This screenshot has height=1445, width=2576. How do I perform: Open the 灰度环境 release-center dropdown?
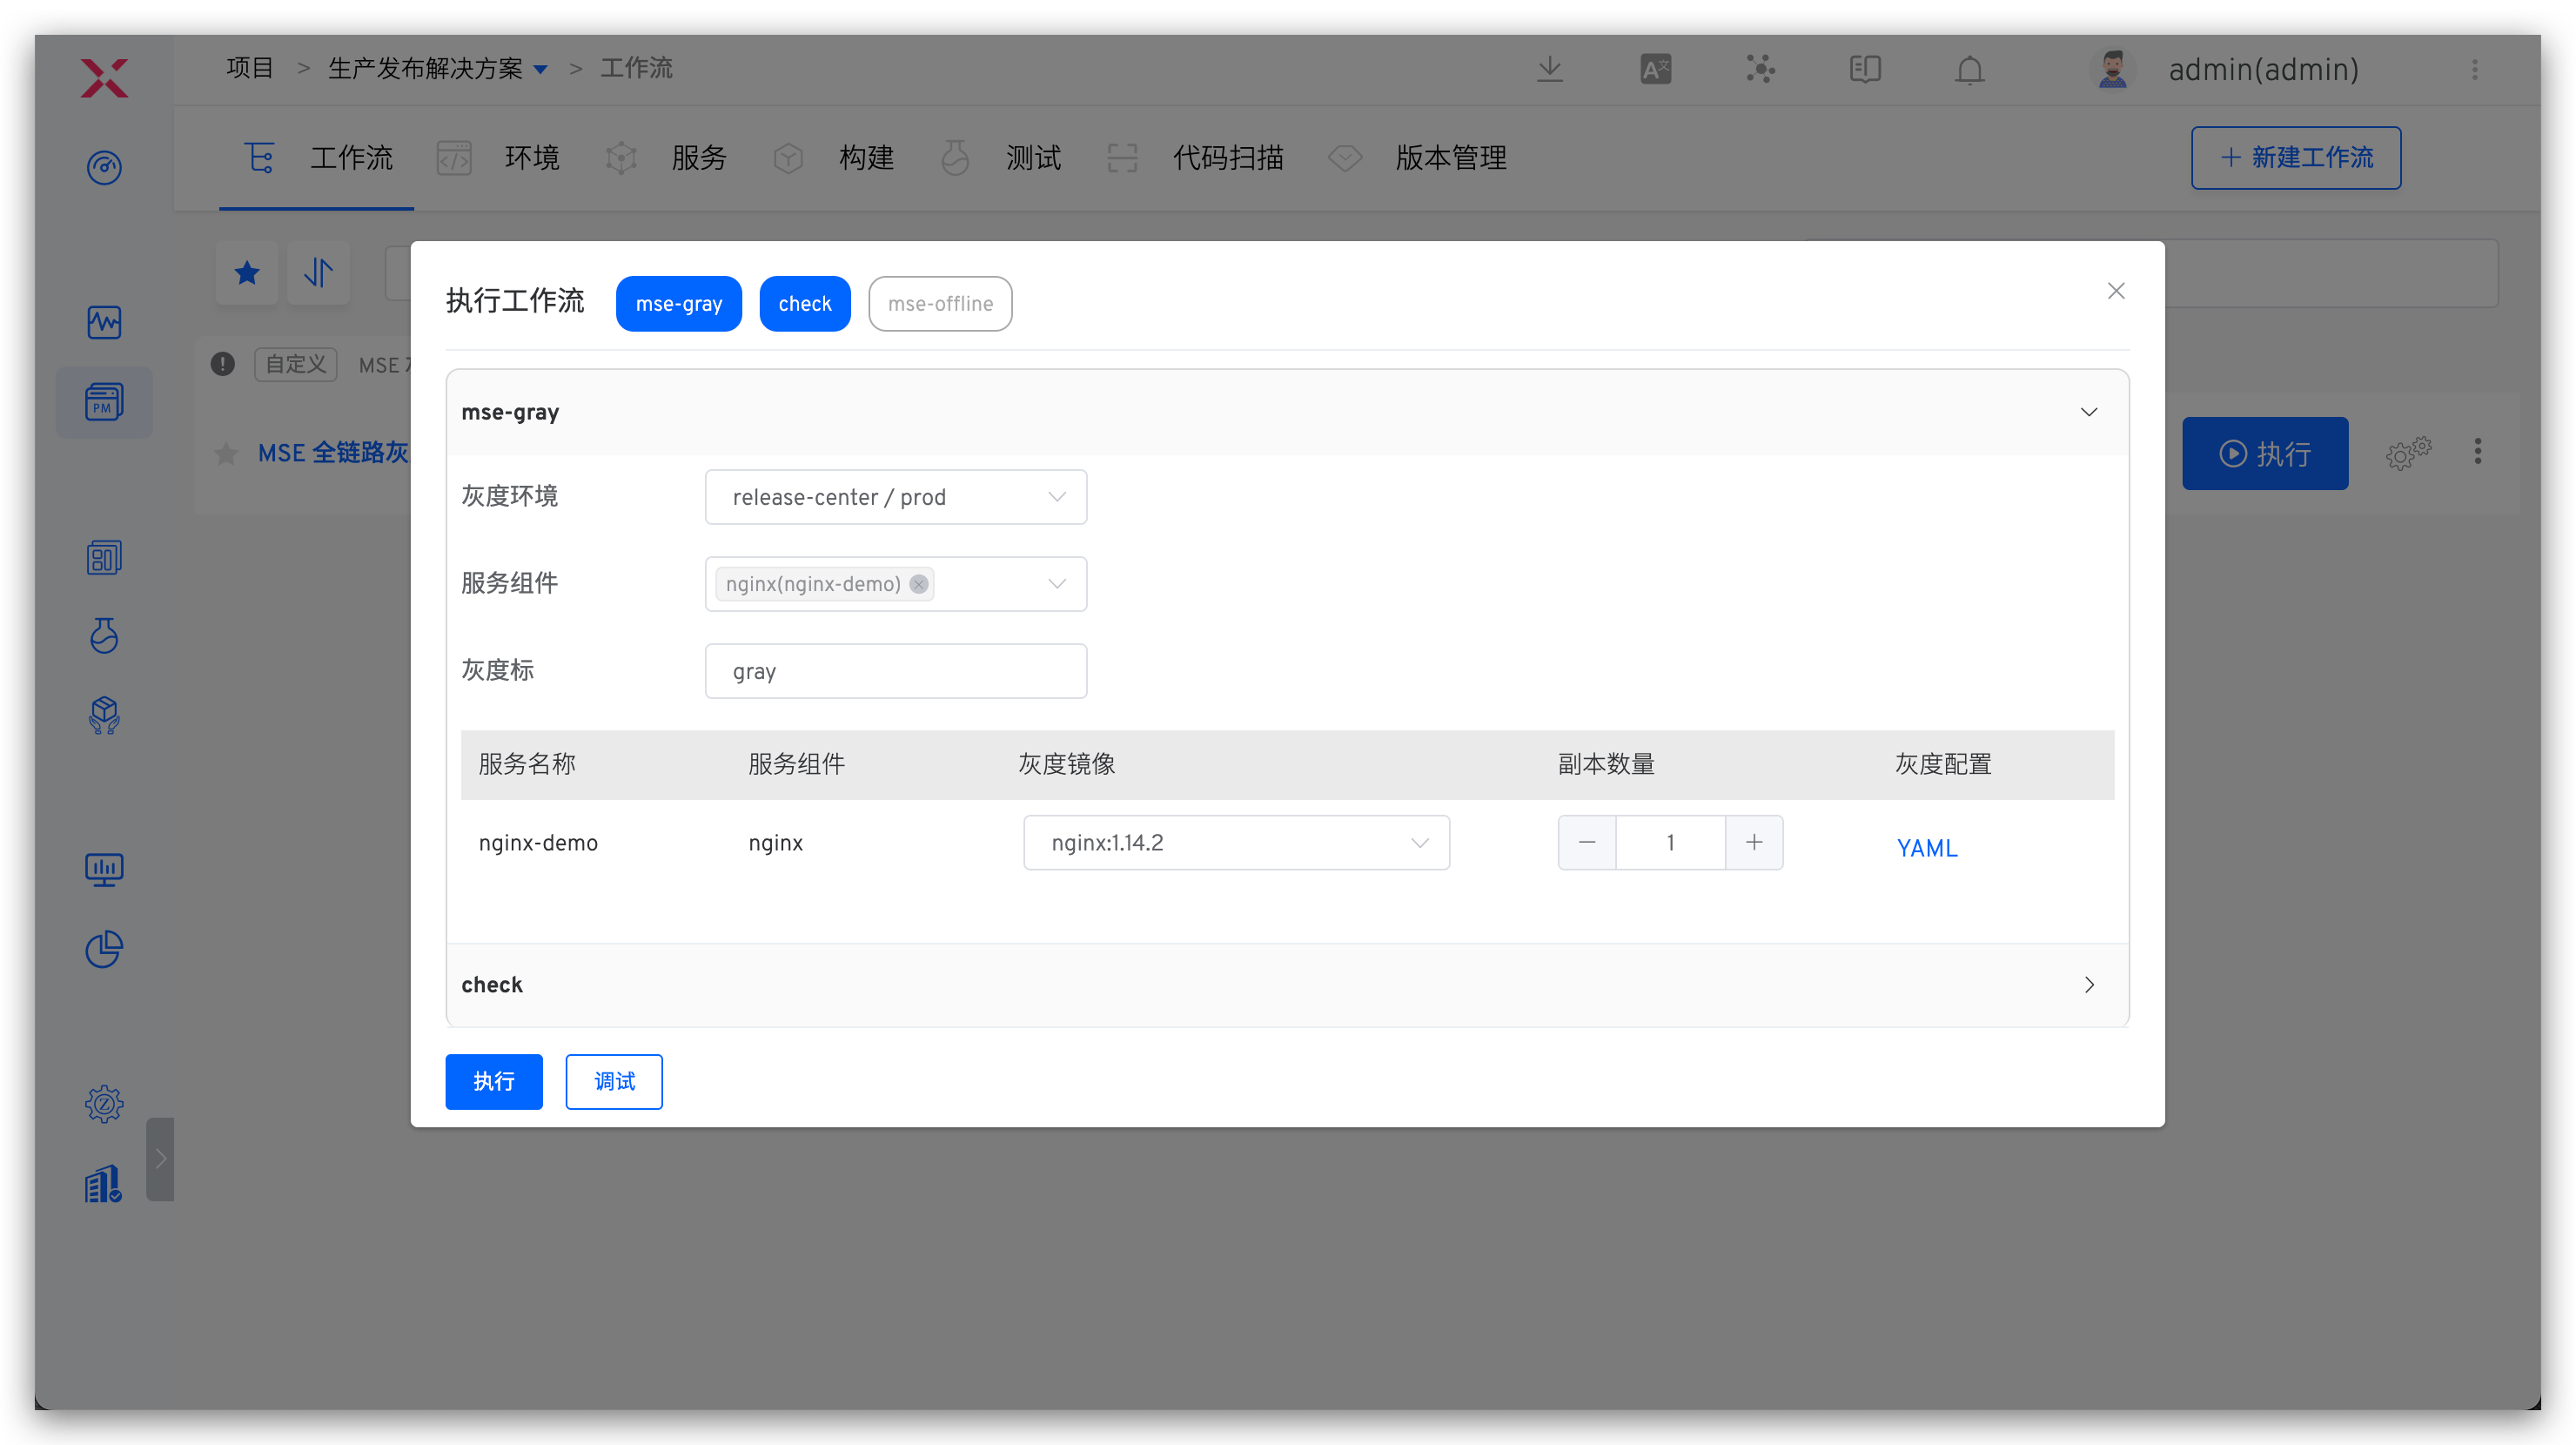pos(895,496)
